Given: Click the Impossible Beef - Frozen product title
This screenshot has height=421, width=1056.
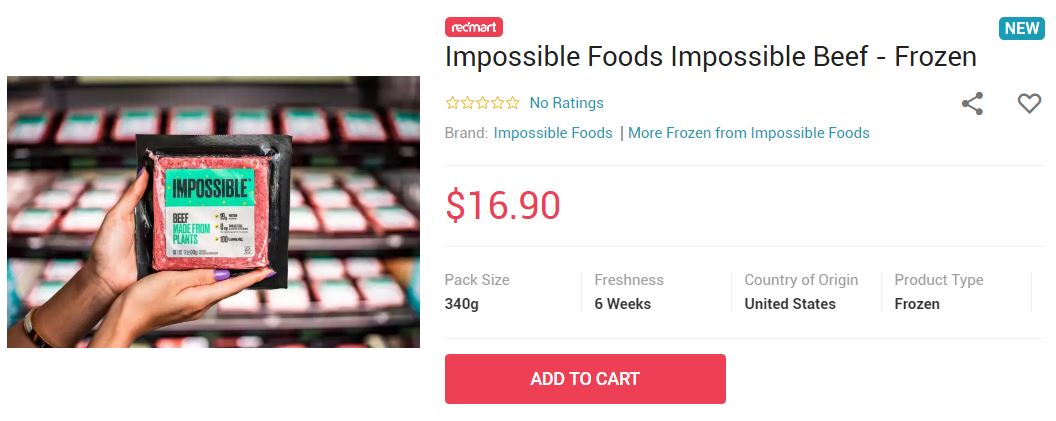Looking at the screenshot, I should (710, 57).
